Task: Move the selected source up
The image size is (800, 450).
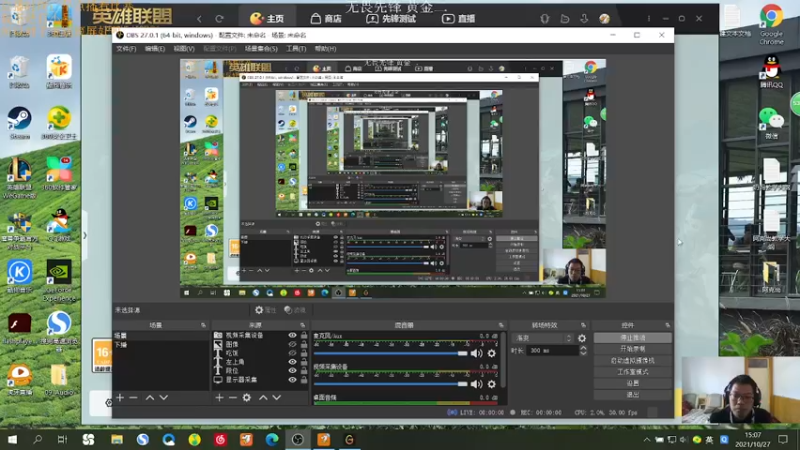Action: 263,397
